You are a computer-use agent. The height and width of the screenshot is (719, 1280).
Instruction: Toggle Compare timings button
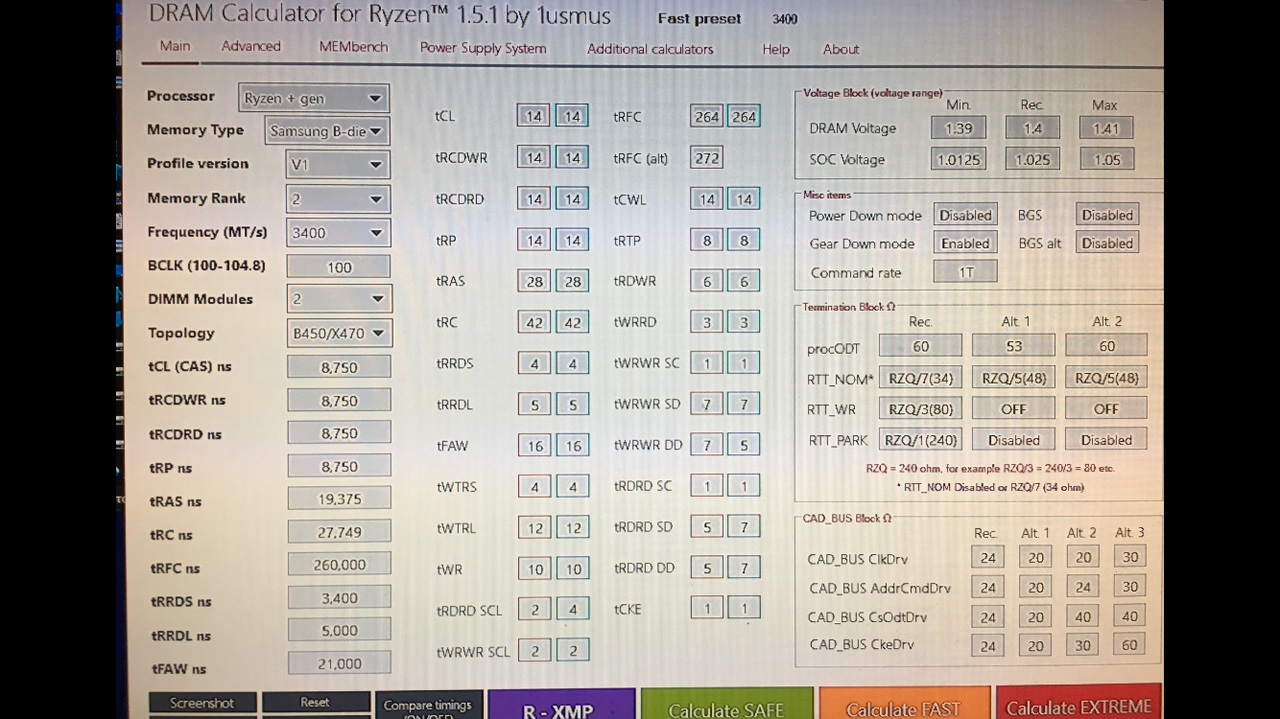(x=429, y=706)
